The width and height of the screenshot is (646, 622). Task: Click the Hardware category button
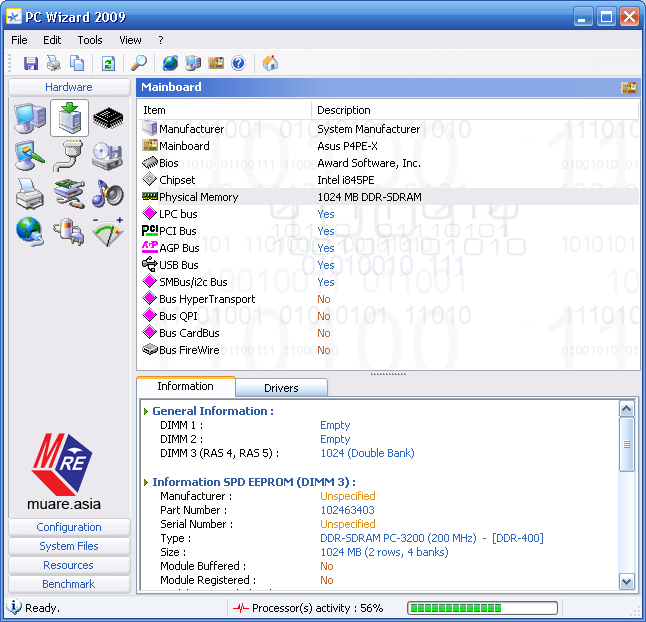(69, 87)
